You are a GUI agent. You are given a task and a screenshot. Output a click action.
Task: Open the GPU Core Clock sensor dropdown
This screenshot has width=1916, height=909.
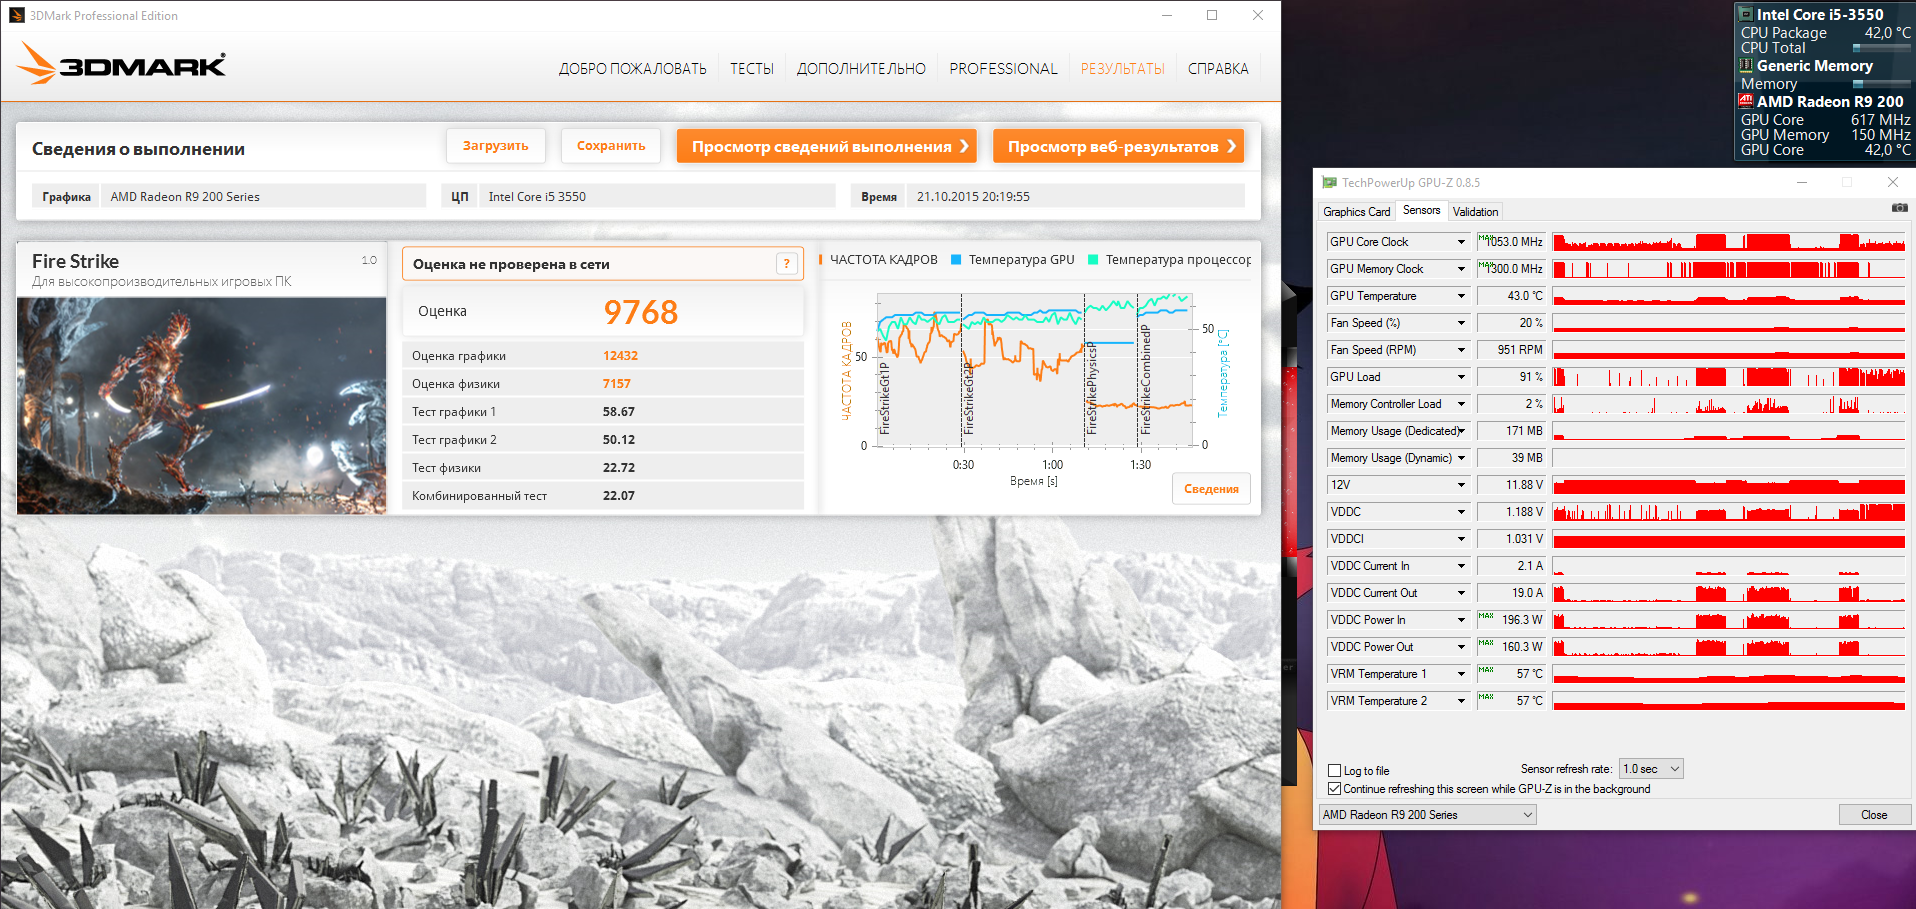(x=1461, y=242)
